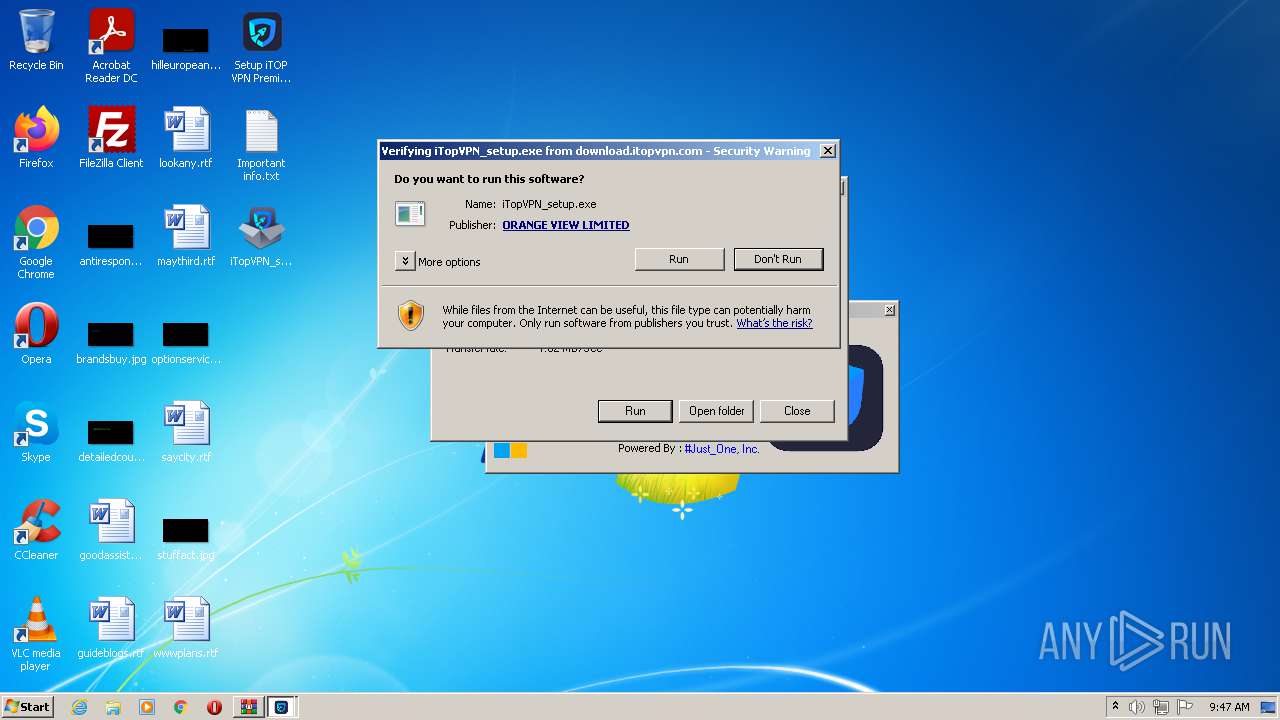Click Run in the Security Warning dialog
Screen dimensions: 1280x720
(679, 259)
